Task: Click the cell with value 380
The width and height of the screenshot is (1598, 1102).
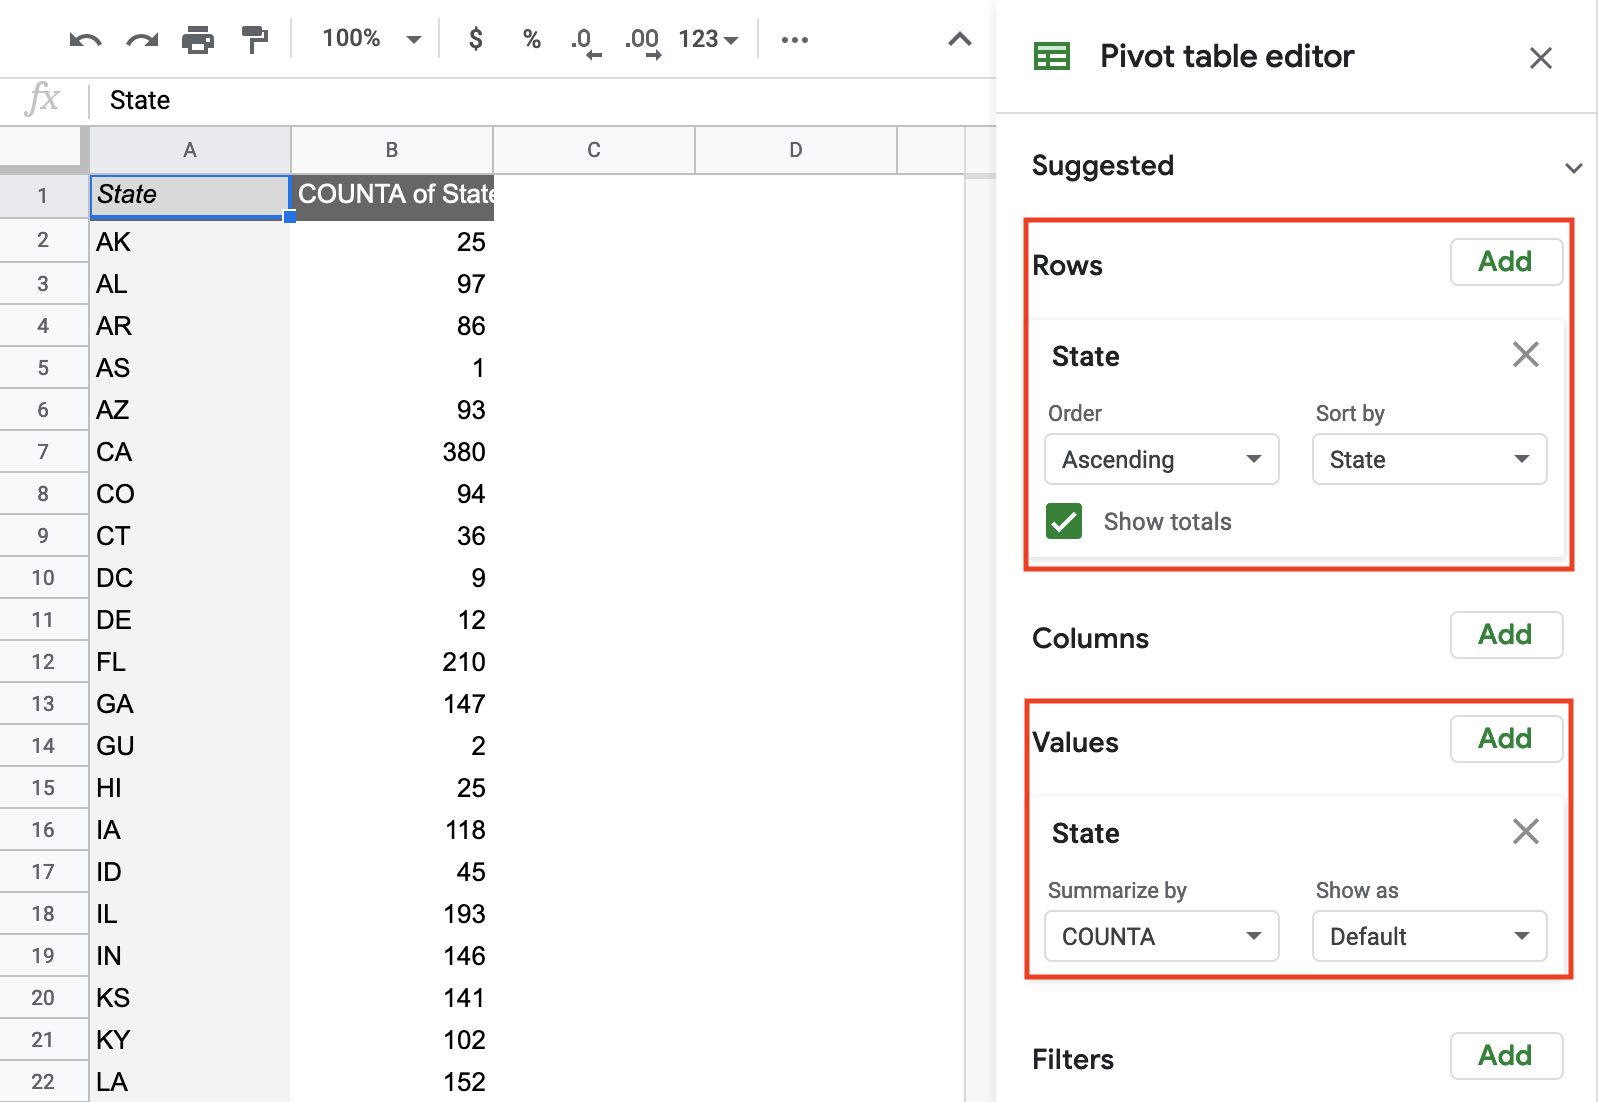Action: tap(392, 452)
